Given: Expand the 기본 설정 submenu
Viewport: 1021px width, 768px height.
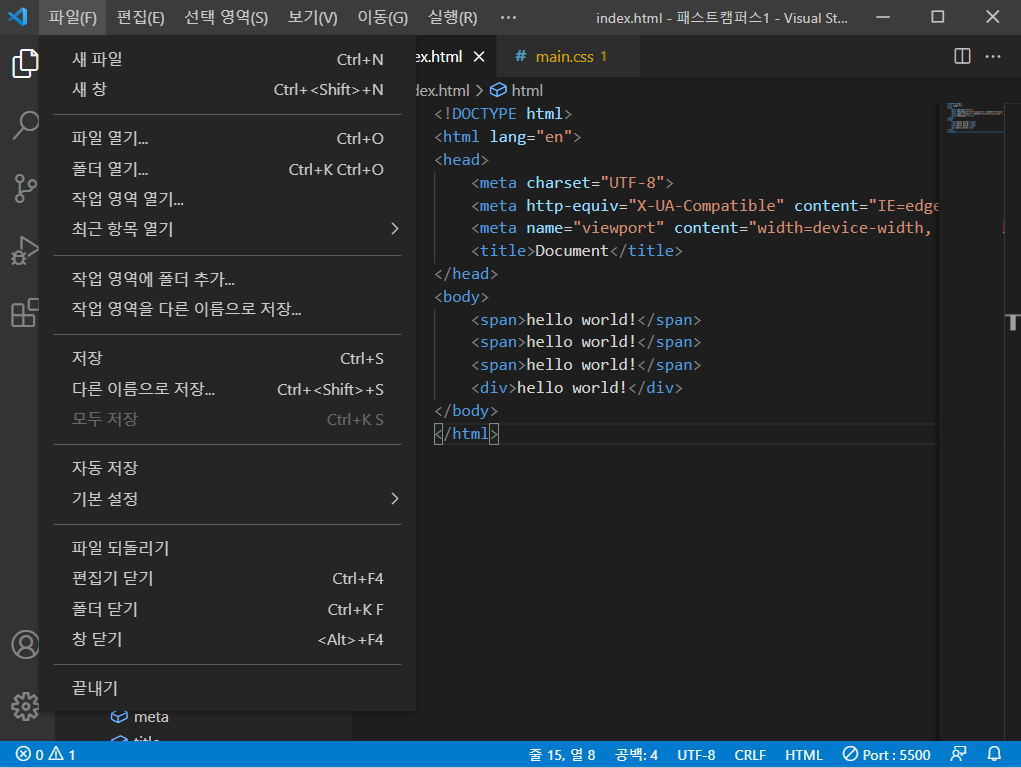Looking at the screenshot, I should click(227, 499).
